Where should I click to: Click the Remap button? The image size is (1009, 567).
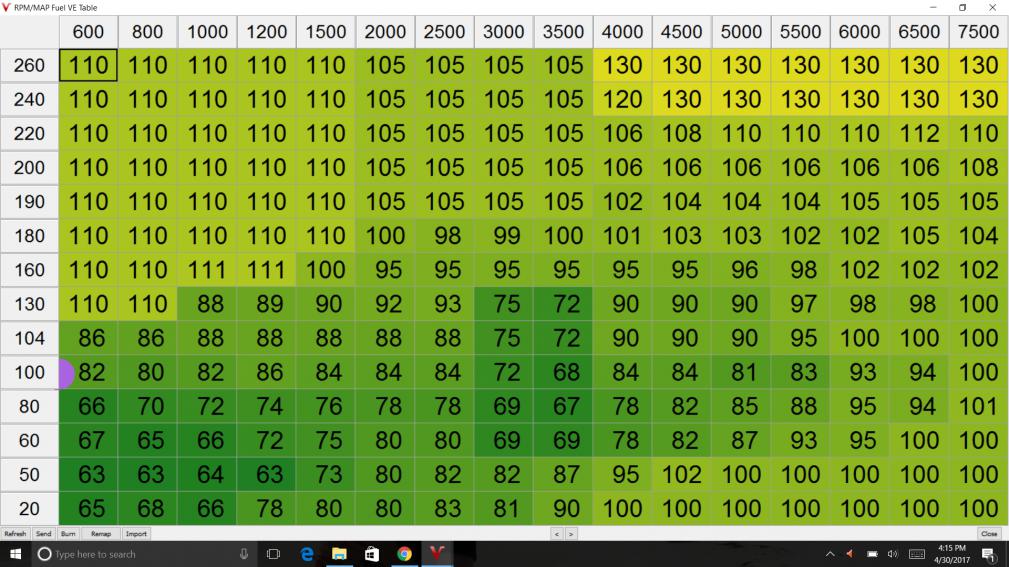101,534
